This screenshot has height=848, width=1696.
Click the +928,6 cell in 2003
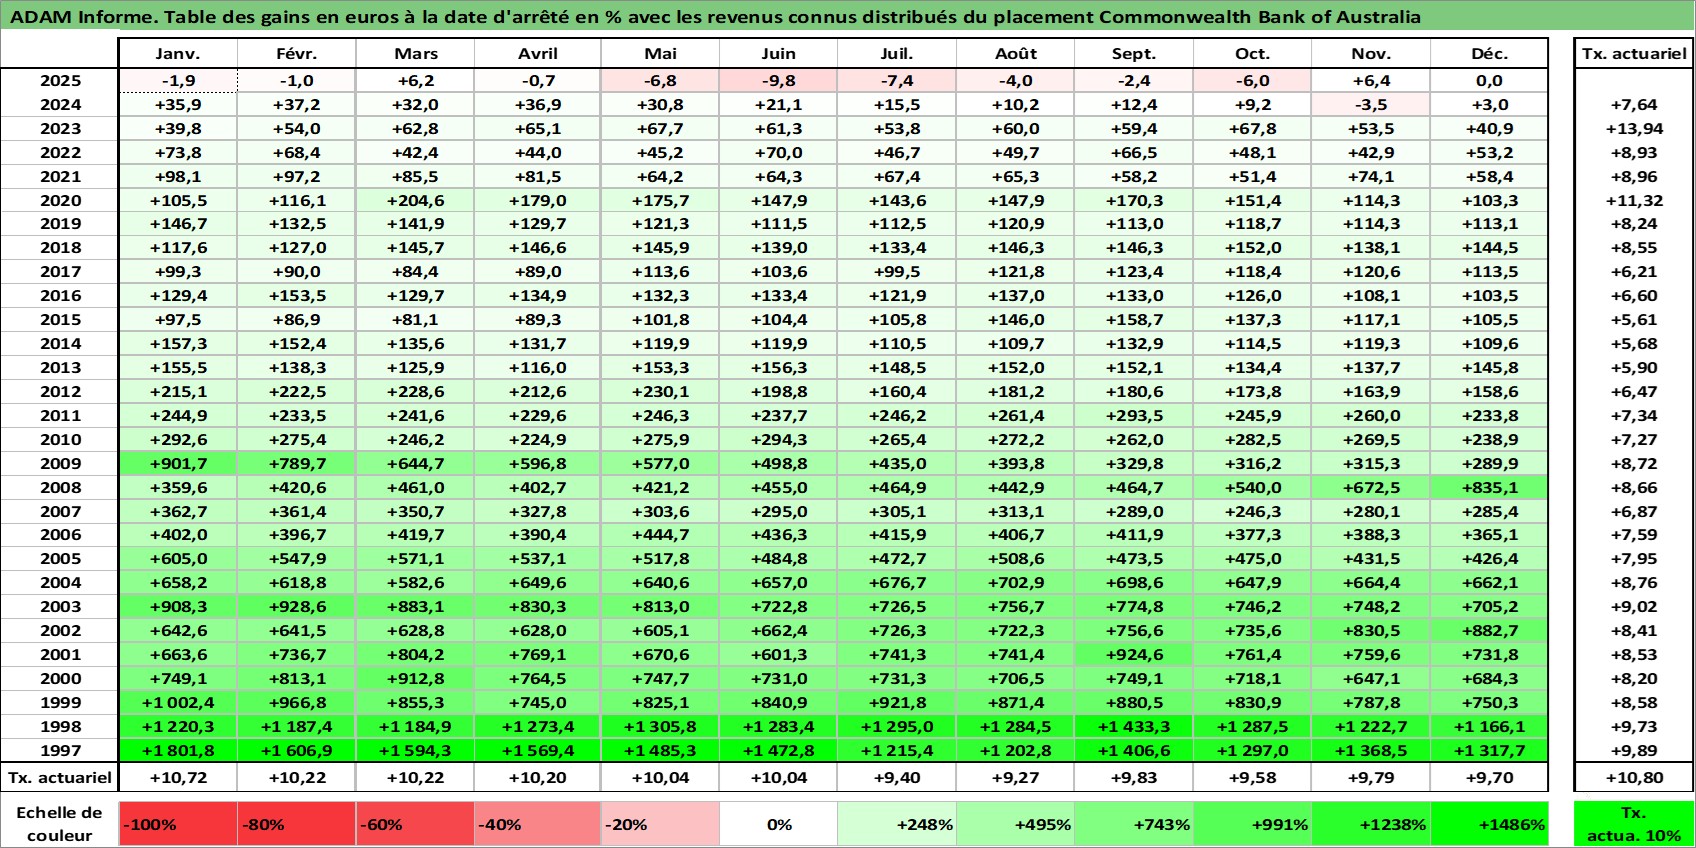tap(297, 606)
